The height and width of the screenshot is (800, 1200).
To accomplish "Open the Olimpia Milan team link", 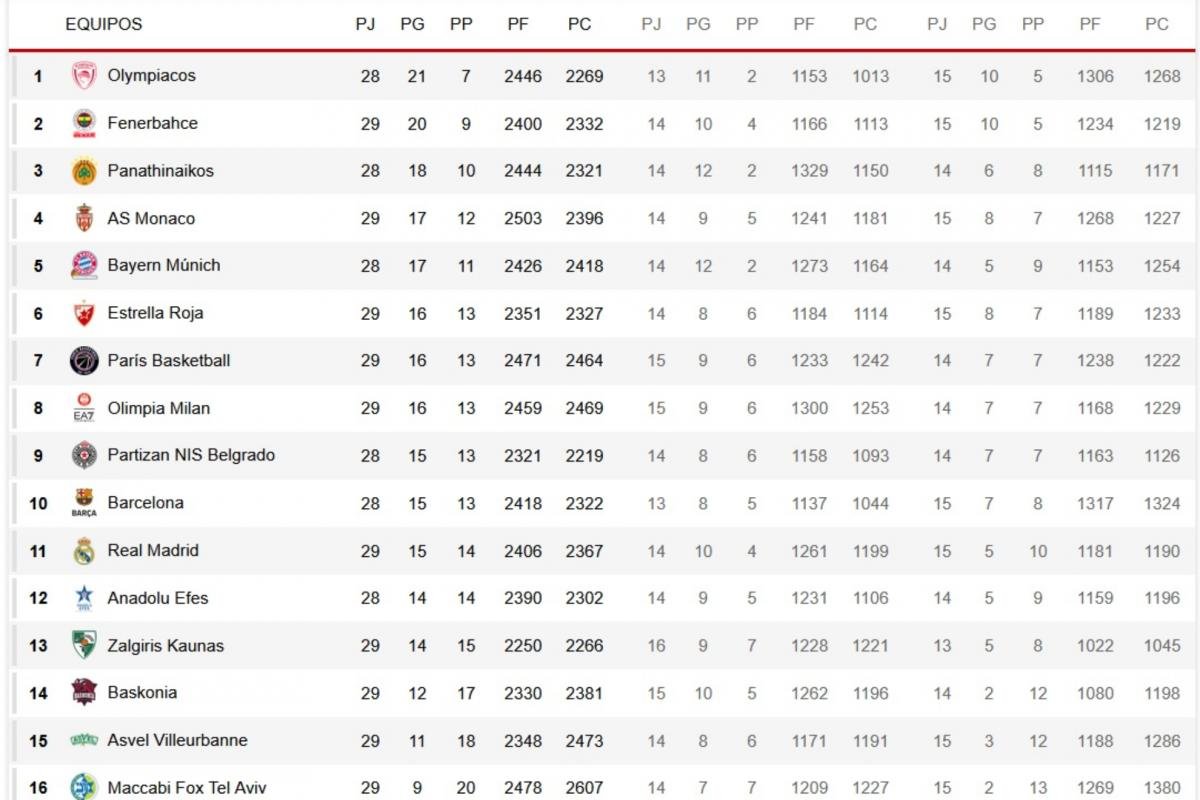I will (158, 408).
